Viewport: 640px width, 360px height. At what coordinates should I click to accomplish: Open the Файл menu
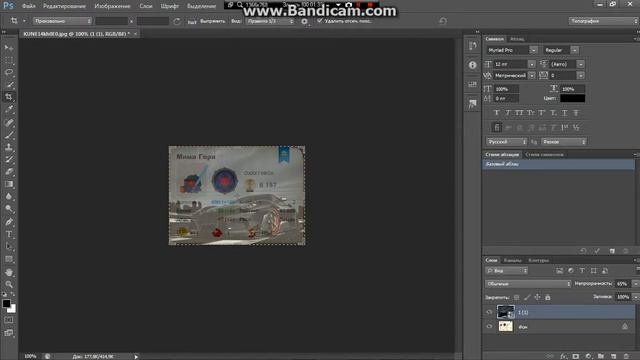(28, 6)
